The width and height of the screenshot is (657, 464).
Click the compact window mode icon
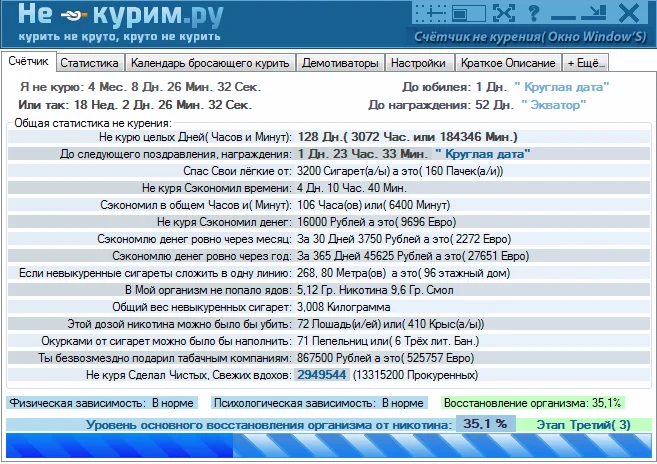click(468, 14)
